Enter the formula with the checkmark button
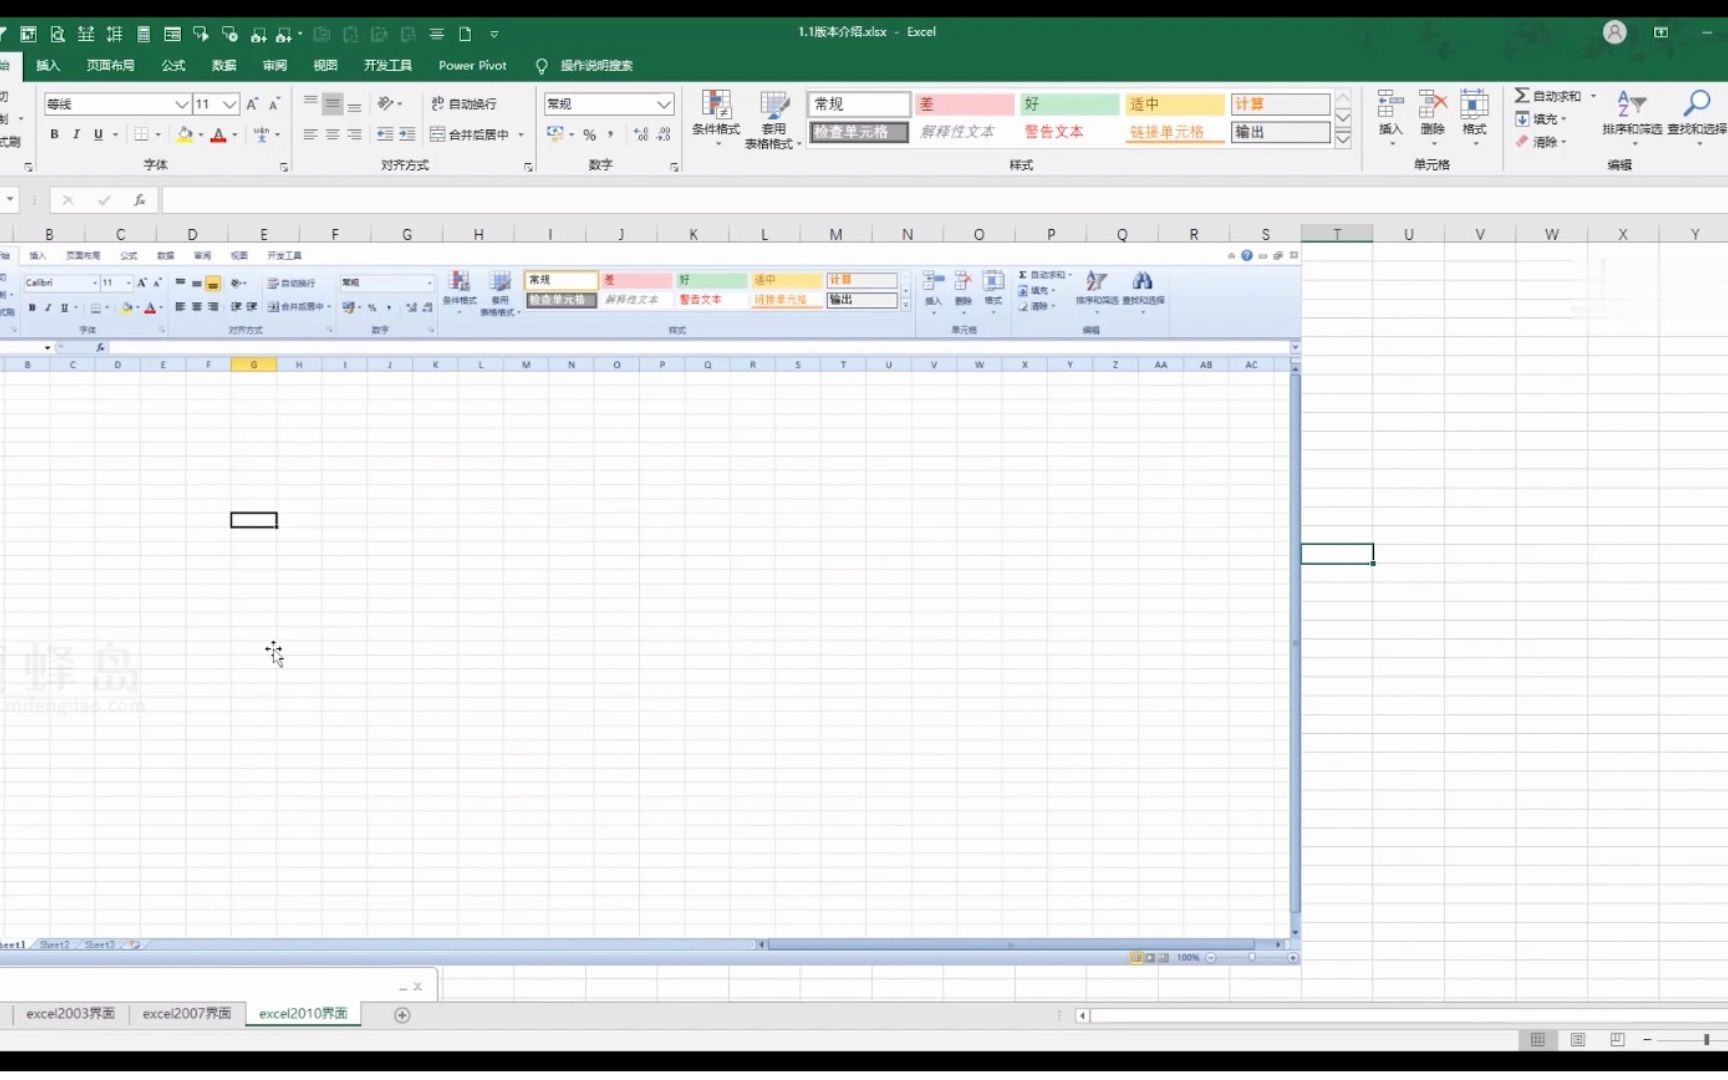The width and height of the screenshot is (1728, 1080). pos(103,200)
